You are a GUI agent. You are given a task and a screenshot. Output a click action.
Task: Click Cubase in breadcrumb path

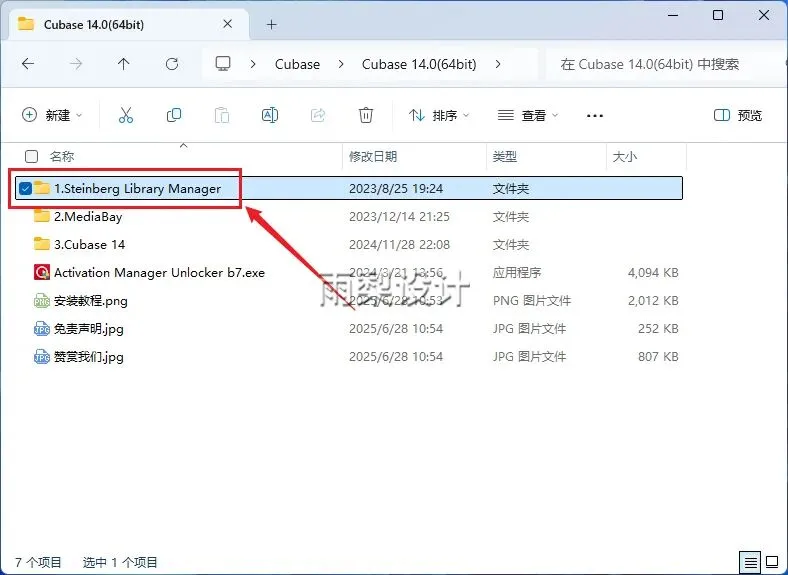pos(298,64)
